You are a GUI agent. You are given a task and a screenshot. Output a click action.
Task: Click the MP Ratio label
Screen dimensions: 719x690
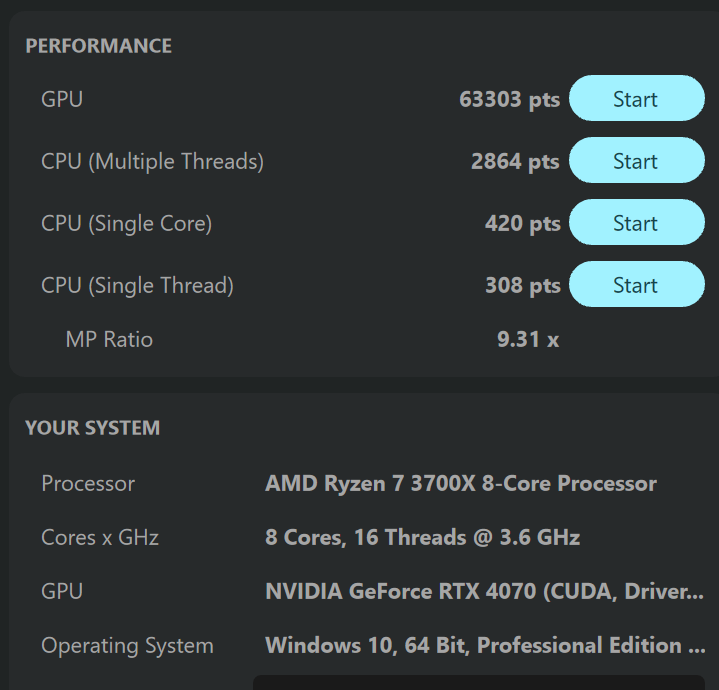[109, 340]
